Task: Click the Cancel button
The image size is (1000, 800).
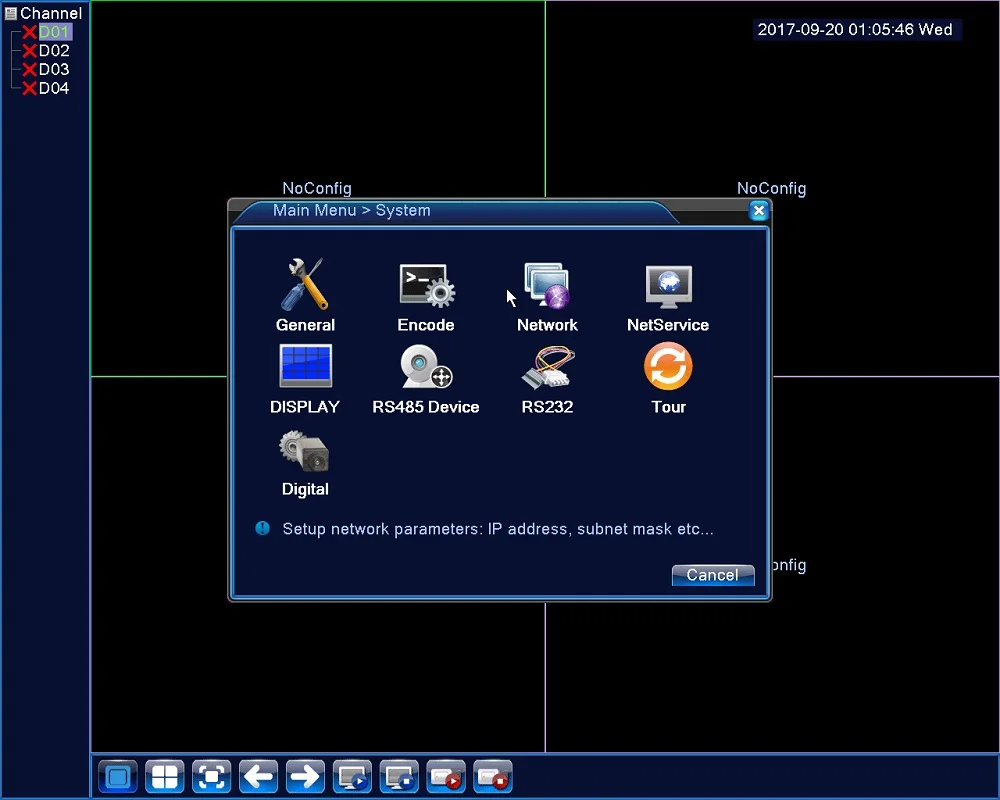Action: (712, 575)
